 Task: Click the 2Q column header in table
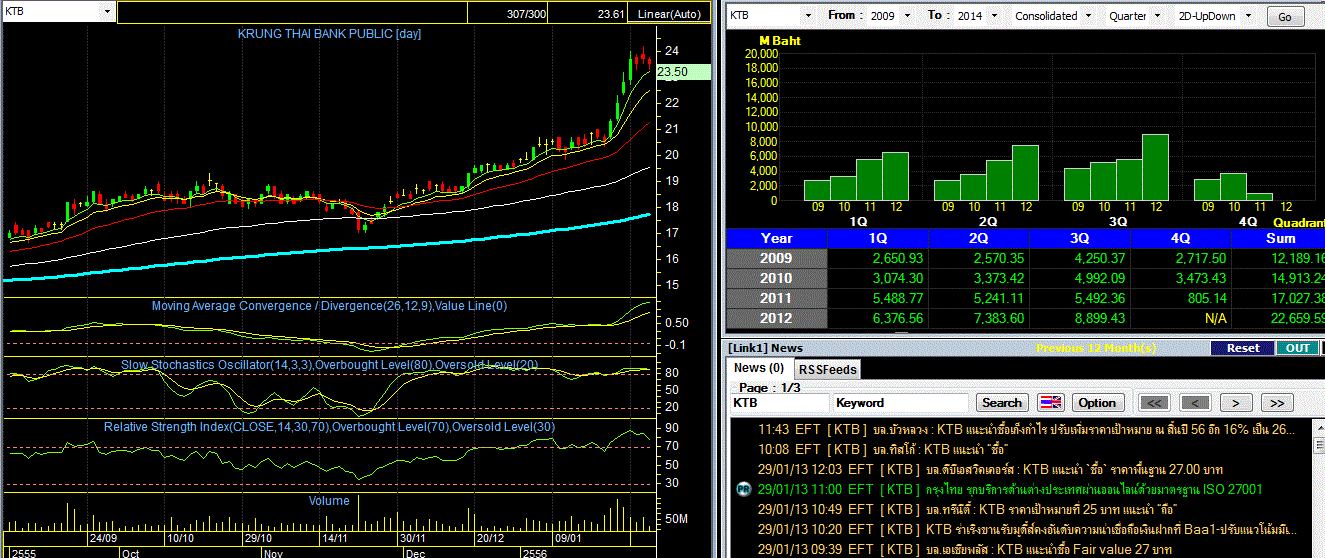coord(979,238)
